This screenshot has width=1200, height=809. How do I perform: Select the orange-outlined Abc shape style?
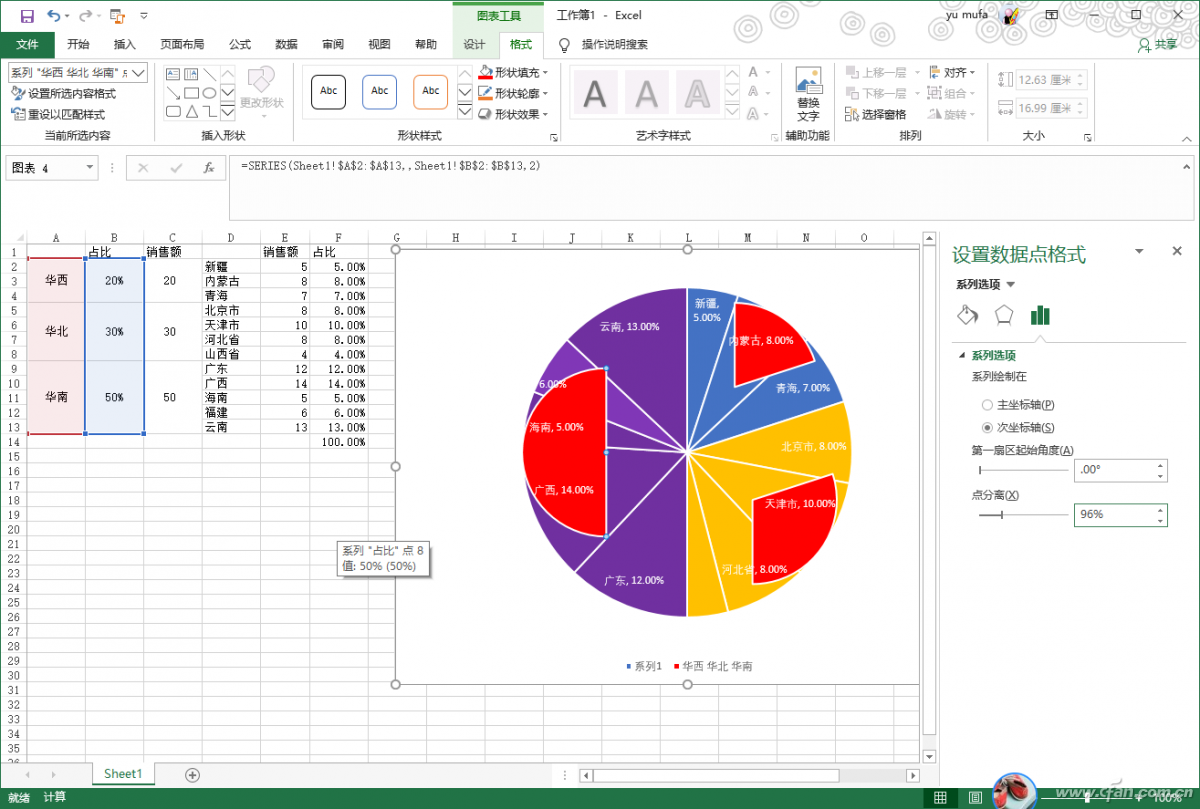(x=431, y=91)
